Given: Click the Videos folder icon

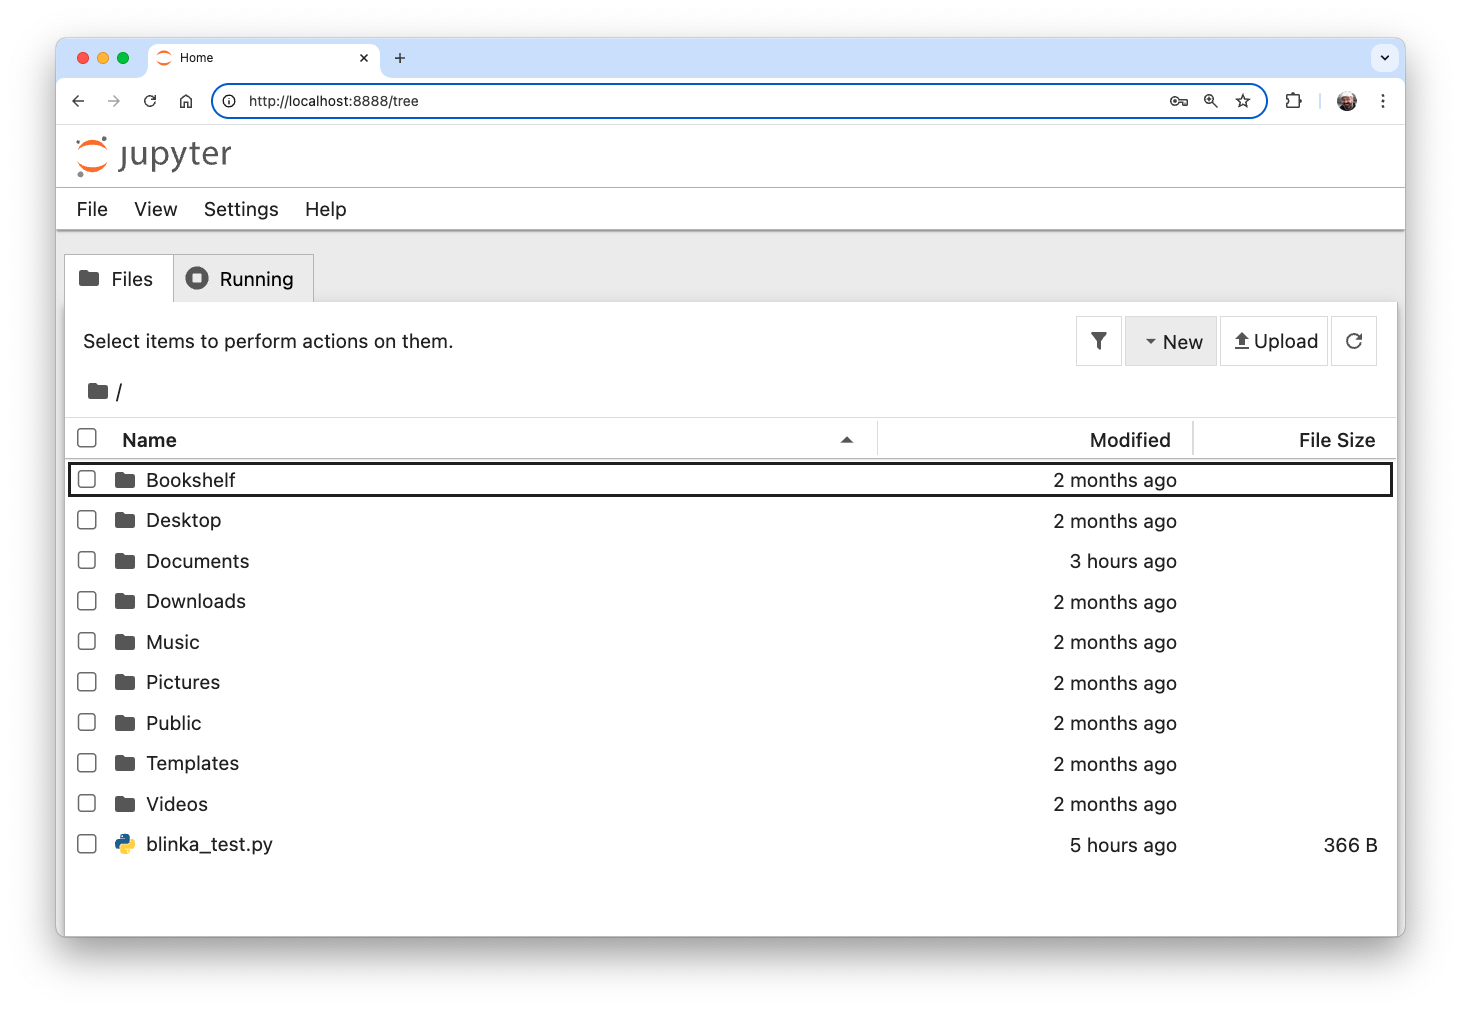Looking at the screenshot, I should click(125, 804).
